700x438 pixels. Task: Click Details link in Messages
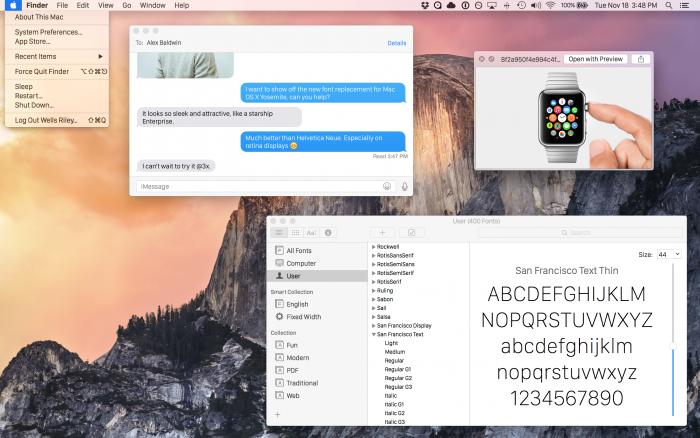[397, 43]
